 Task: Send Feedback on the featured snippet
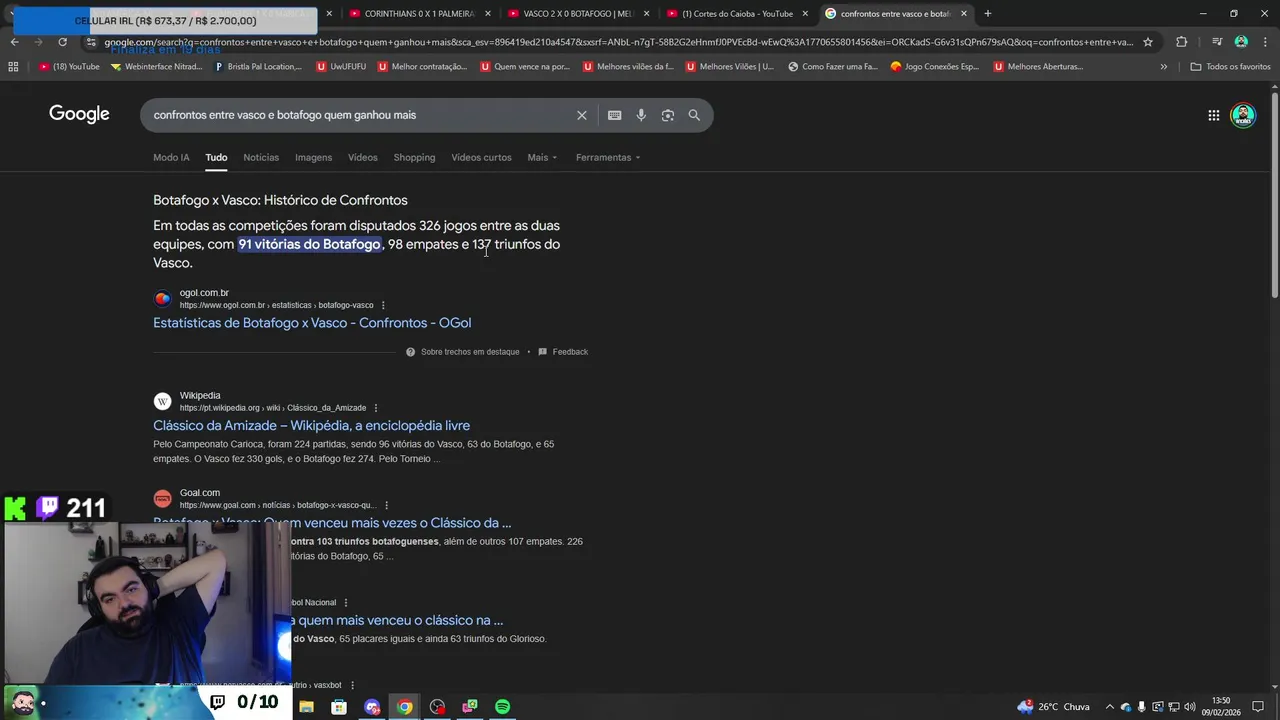coord(563,352)
